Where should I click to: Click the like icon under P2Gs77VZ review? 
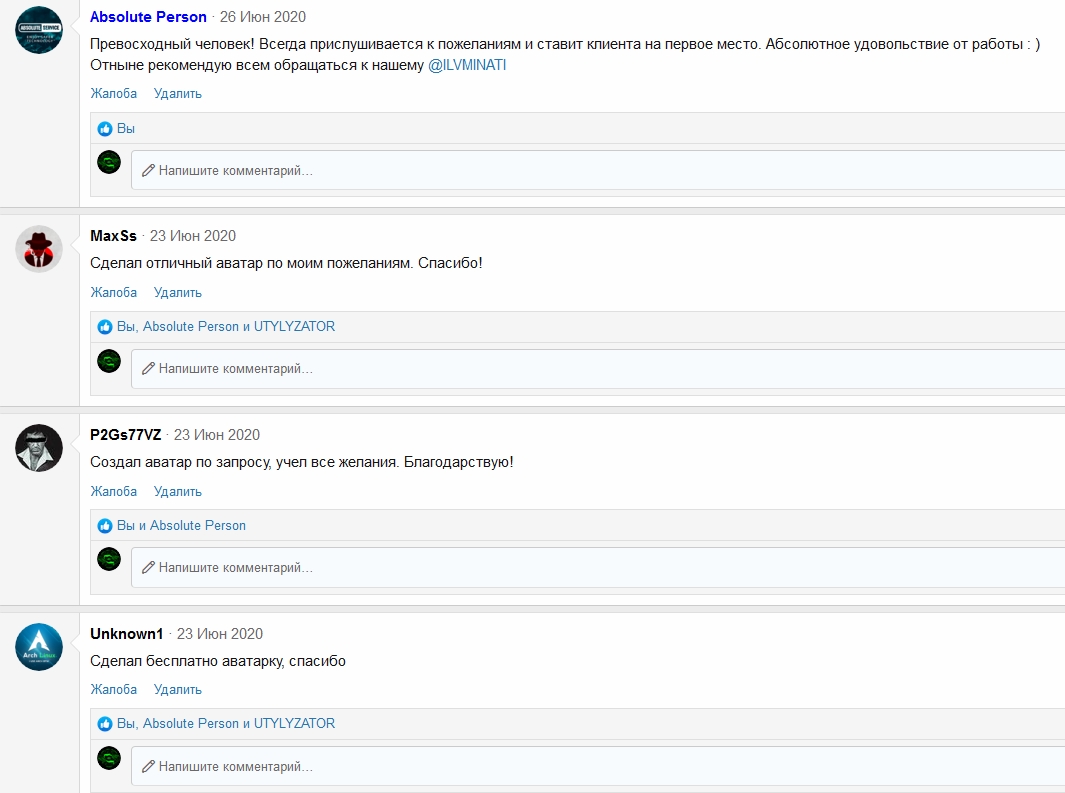pos(105,525)
